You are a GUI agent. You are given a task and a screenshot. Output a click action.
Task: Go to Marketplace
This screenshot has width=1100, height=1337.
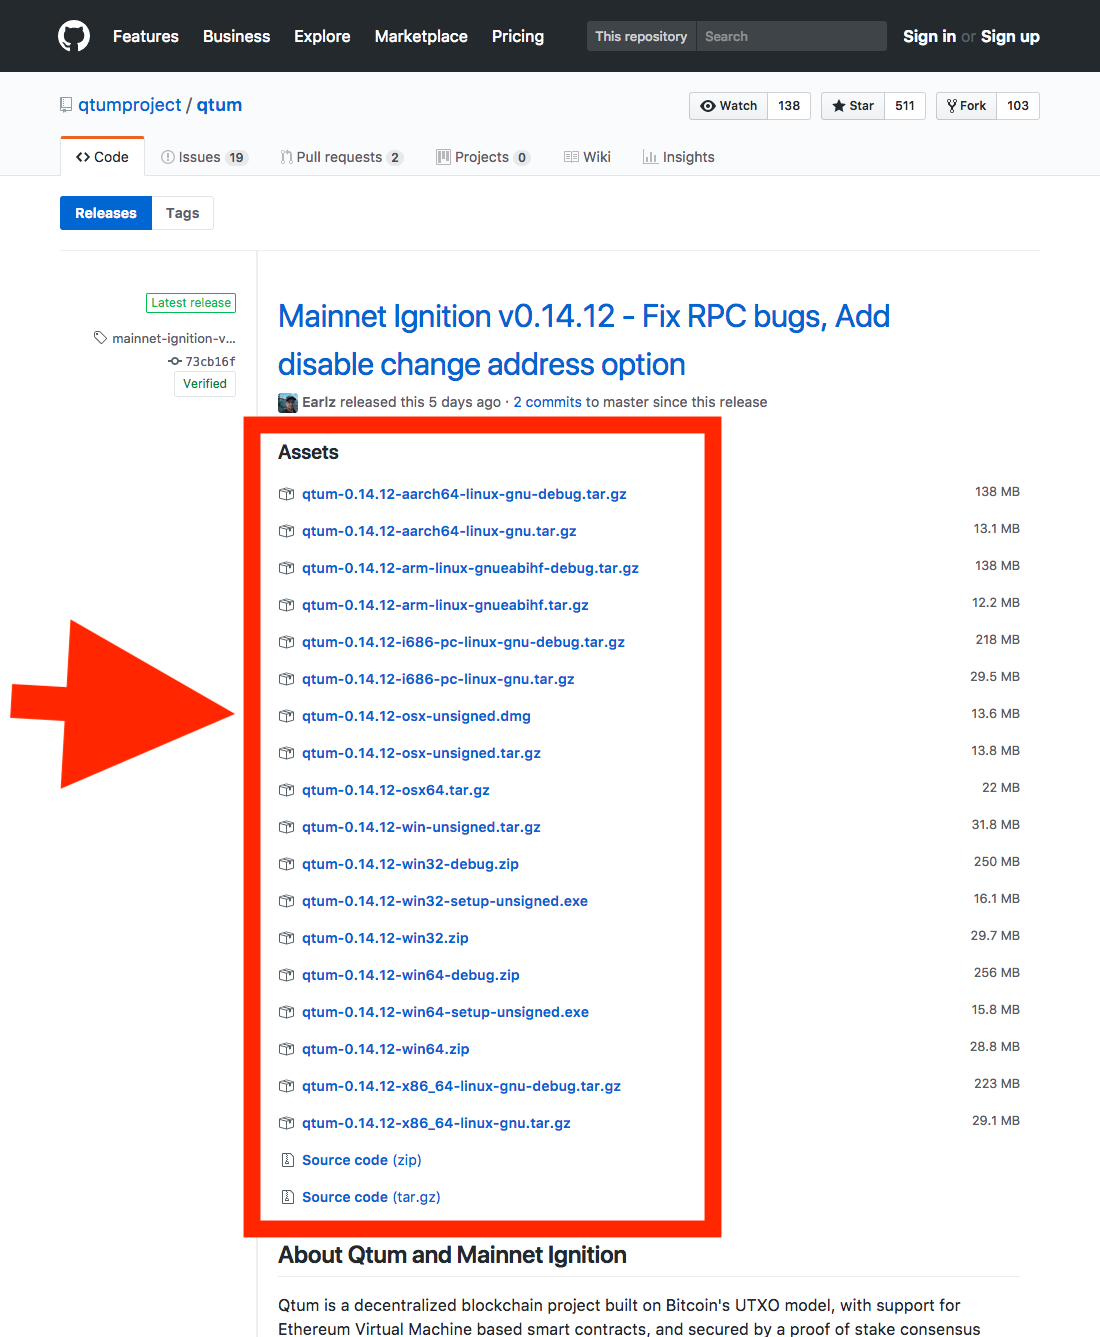[x=421, y=36]
